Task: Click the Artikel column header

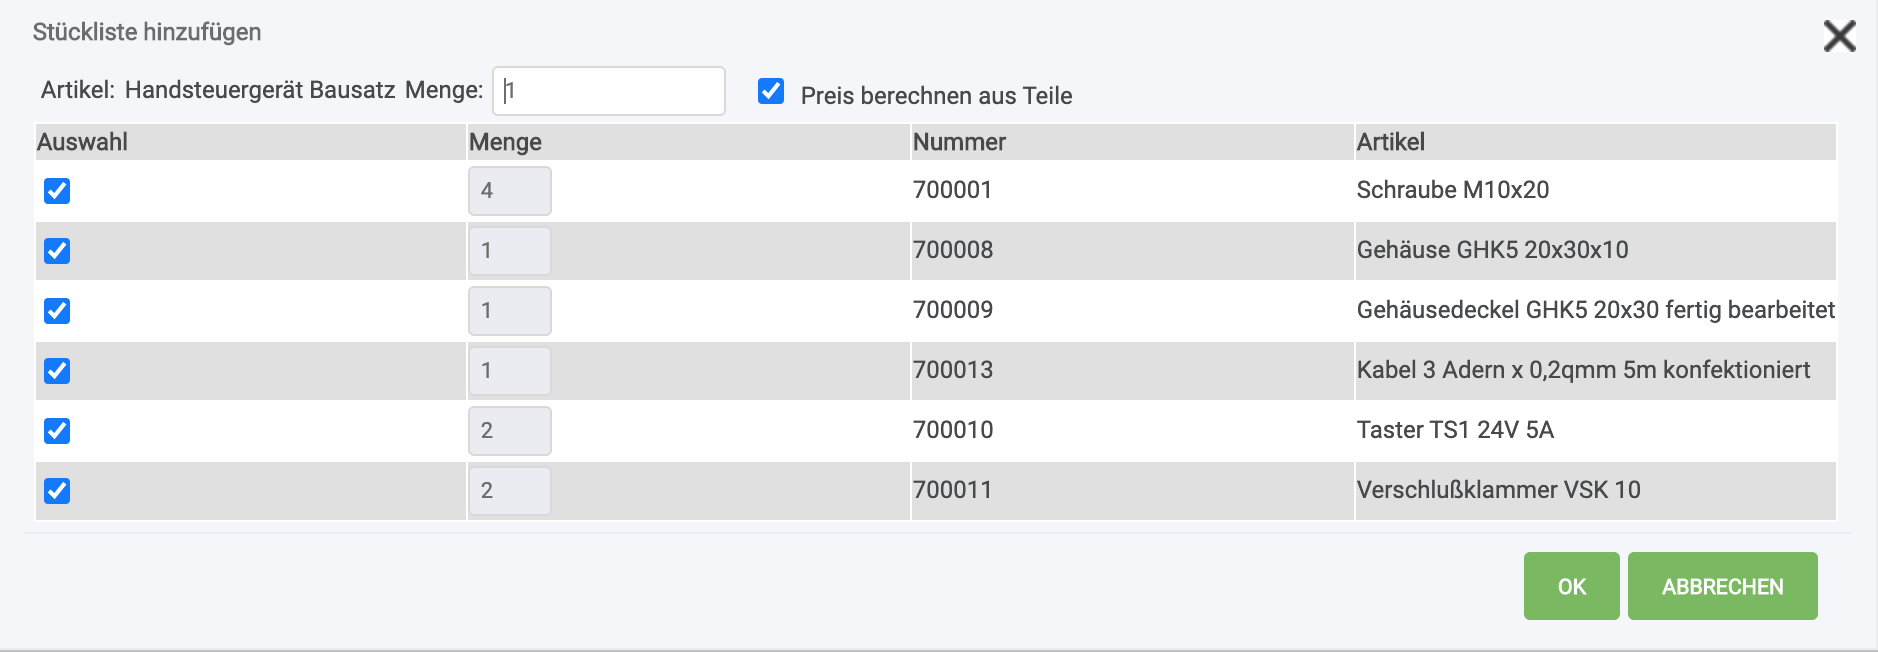Action: point(1390,142)
